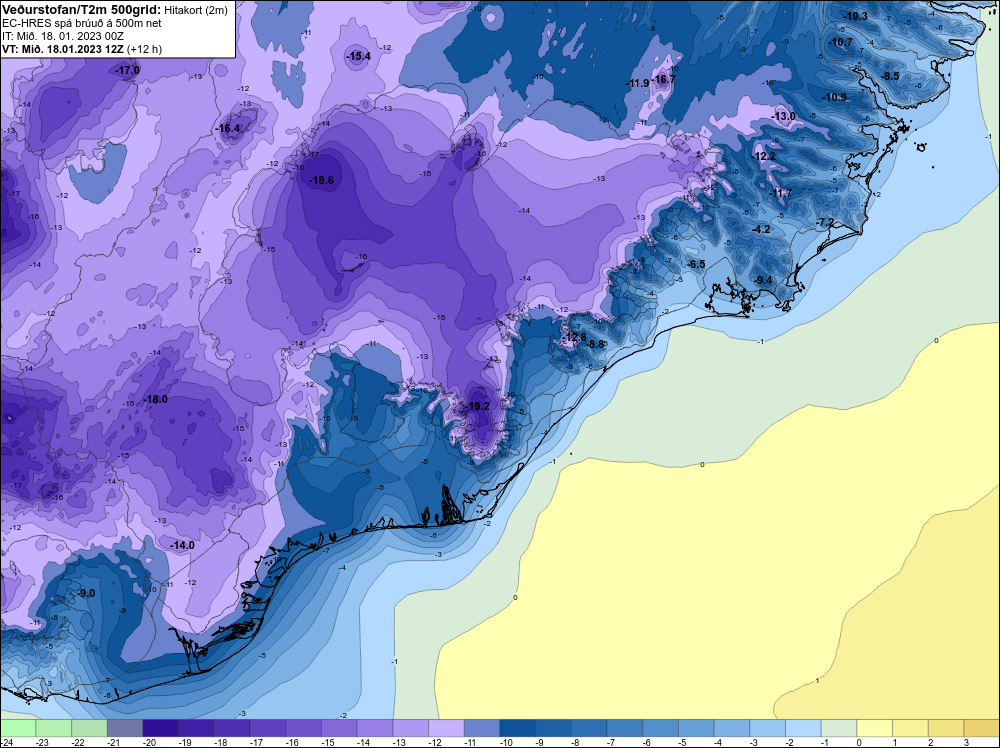The height and width of the screenshot is (748, 1000).
Task: Click the -23 label in the color legend
Action: 42,742
